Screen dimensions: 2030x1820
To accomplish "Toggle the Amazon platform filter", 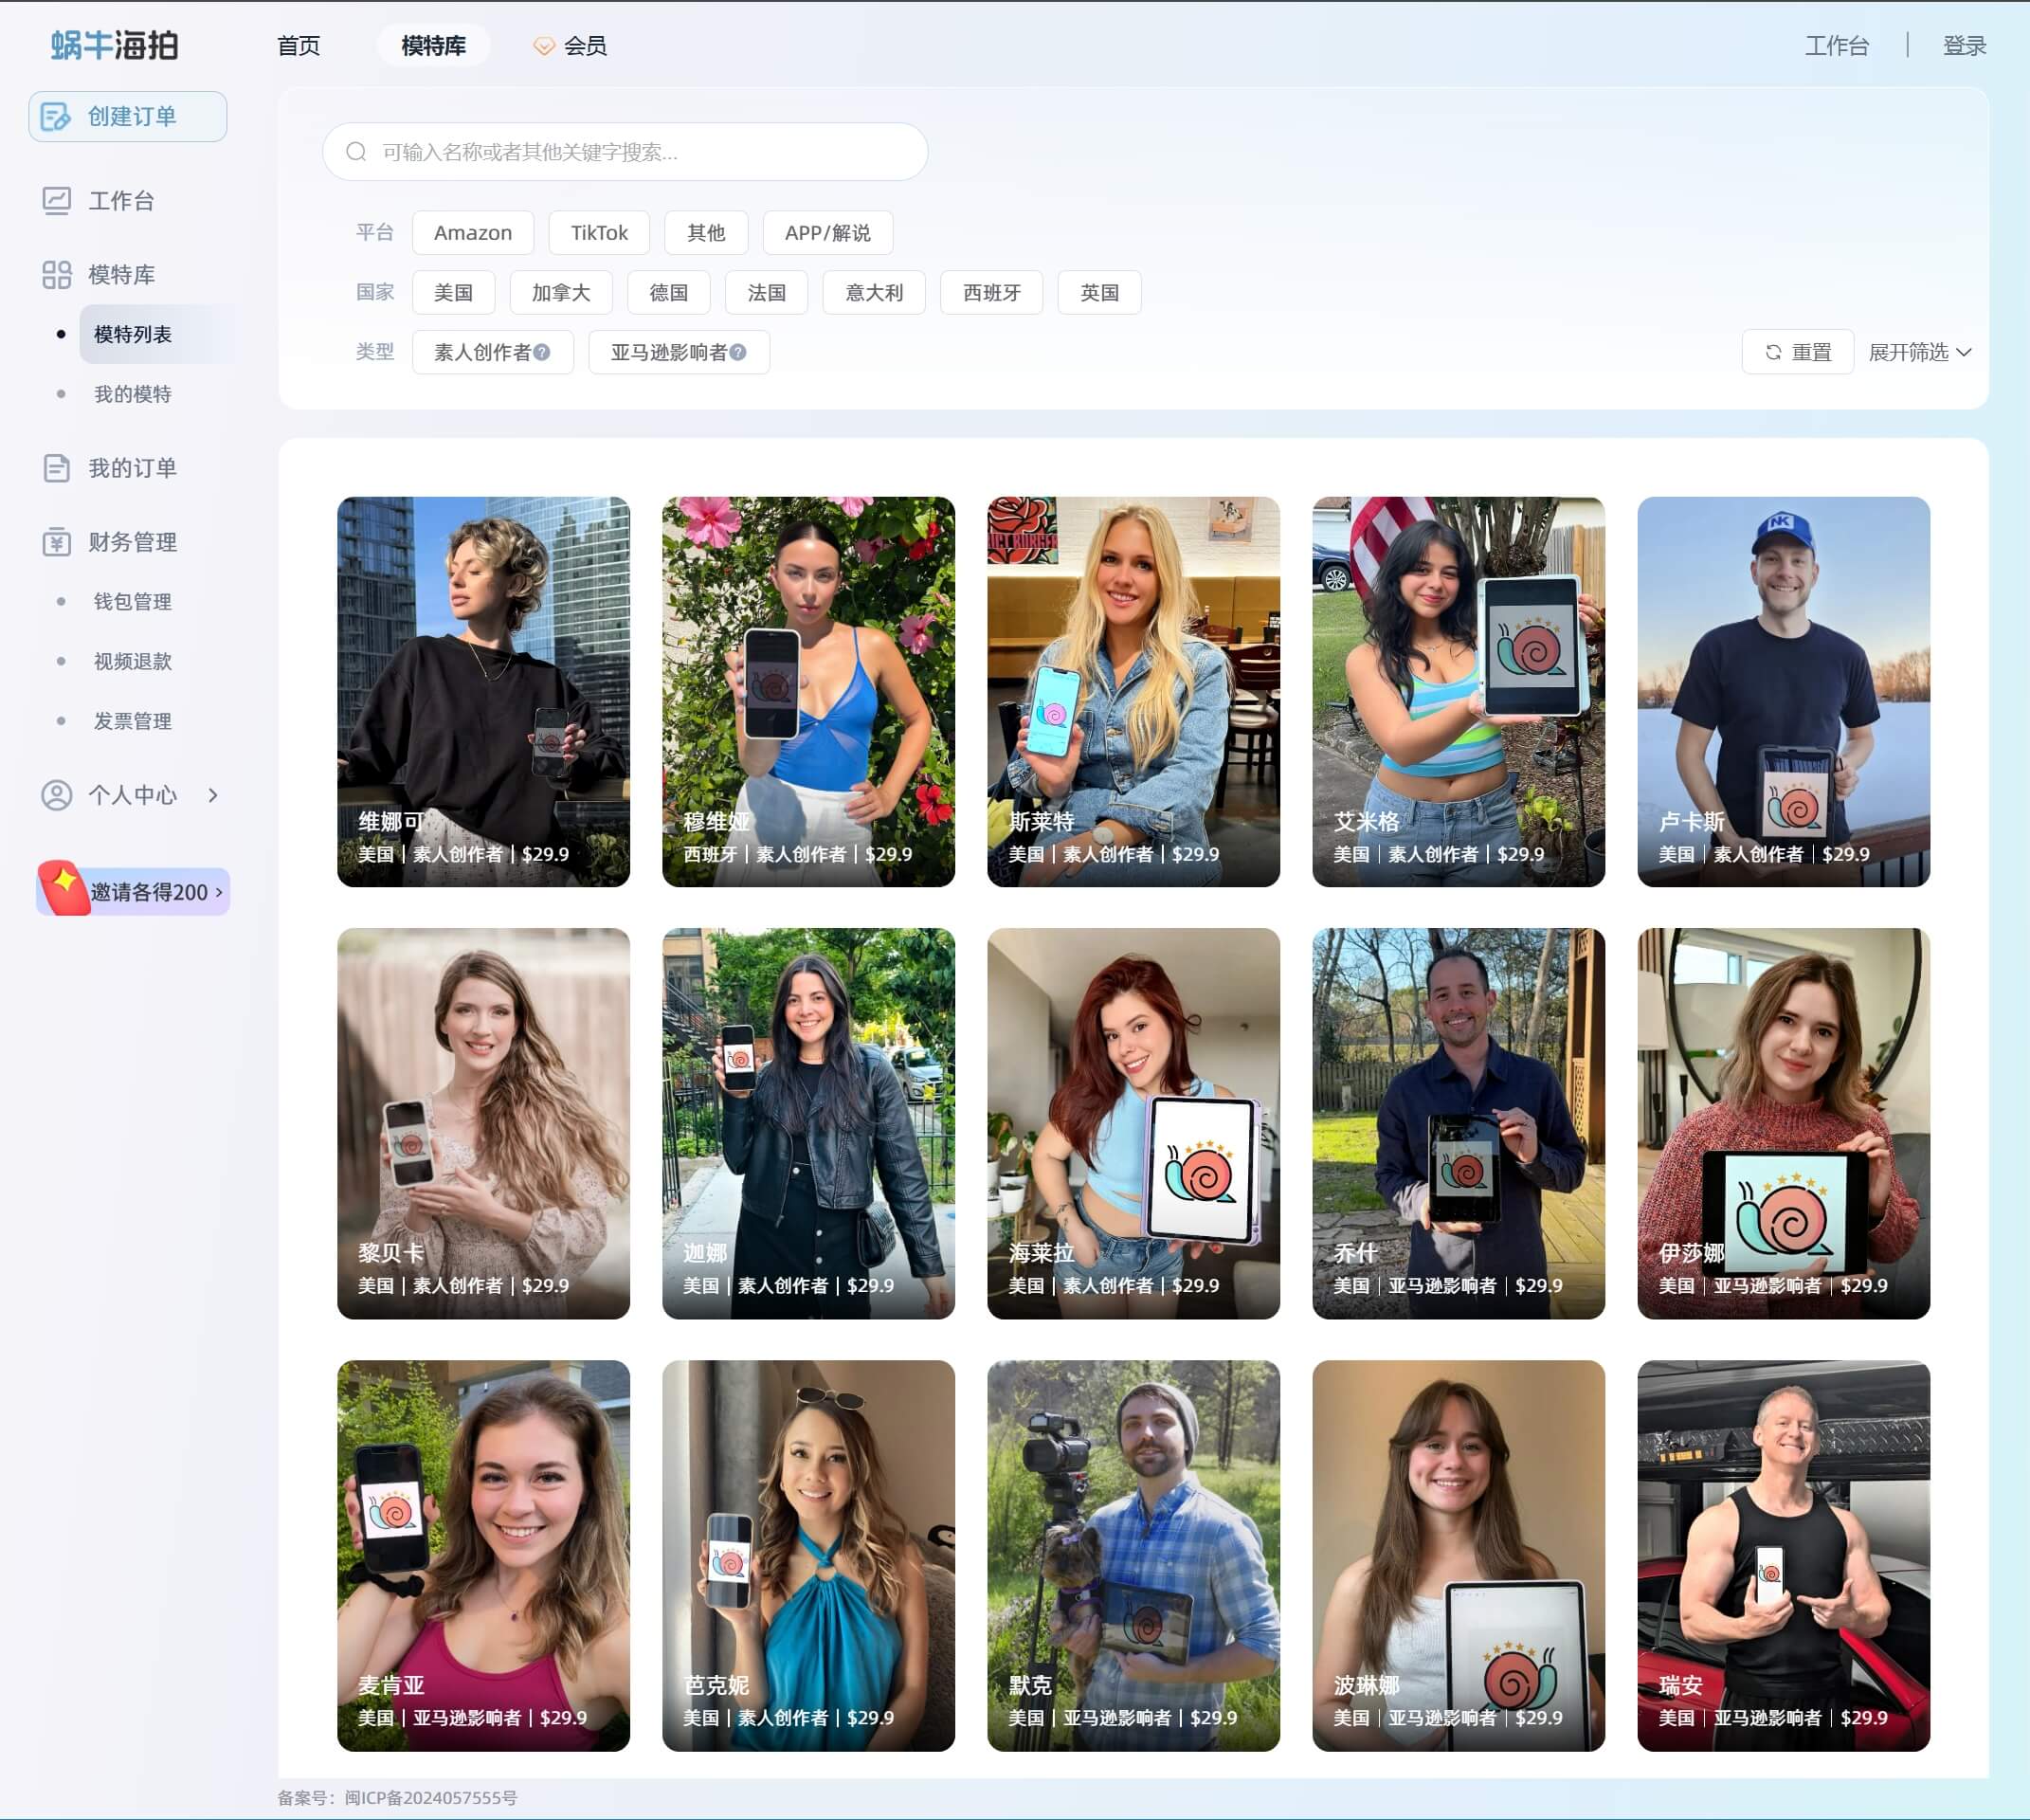I will (472, 233).
